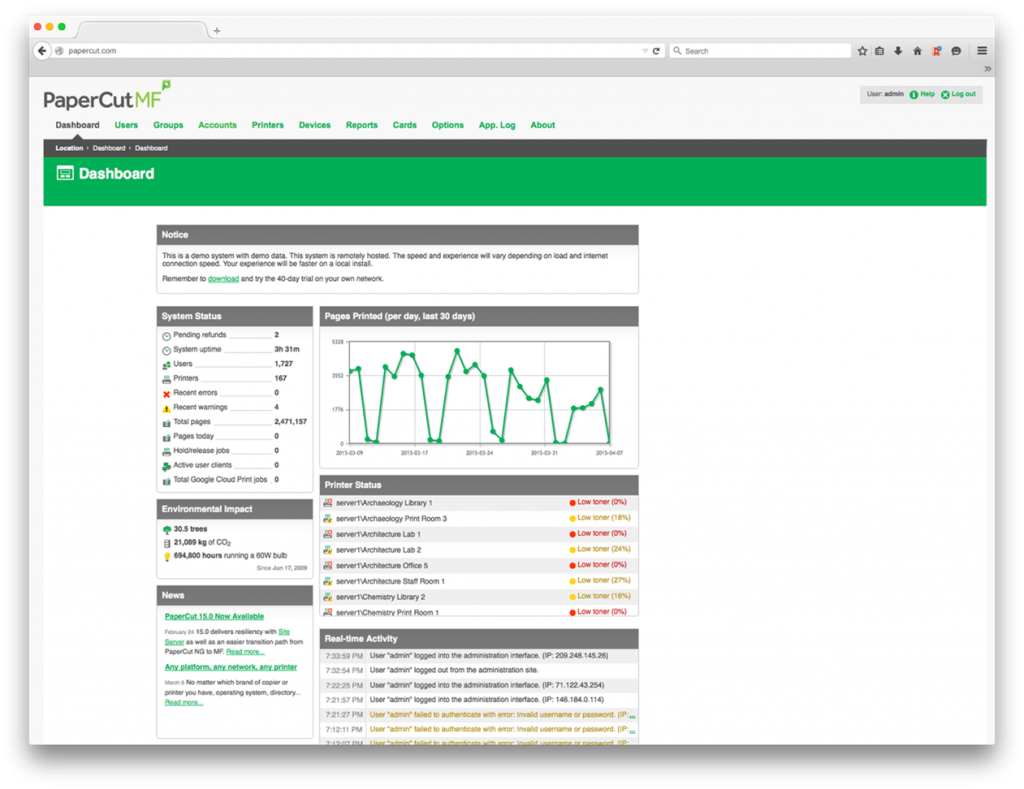The image size is (1024, 789).
Task: Reload the page with refresh icon
Action: 657,51
